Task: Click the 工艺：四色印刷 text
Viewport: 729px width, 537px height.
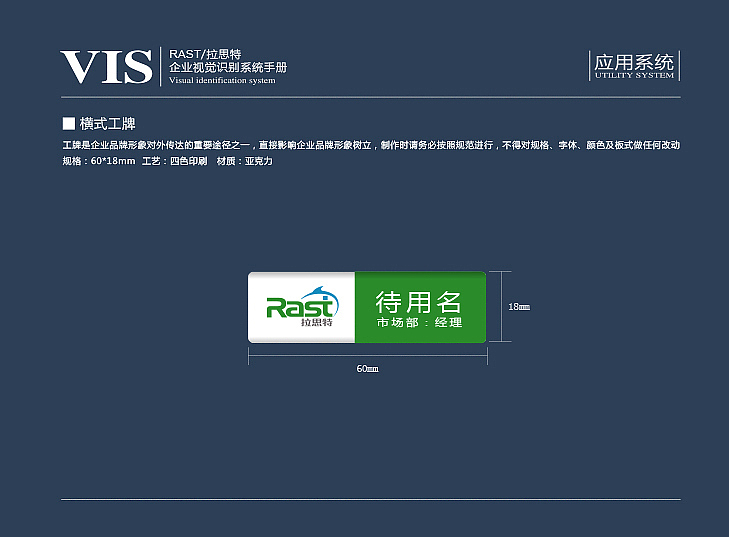Action: [x=175, y=161]
